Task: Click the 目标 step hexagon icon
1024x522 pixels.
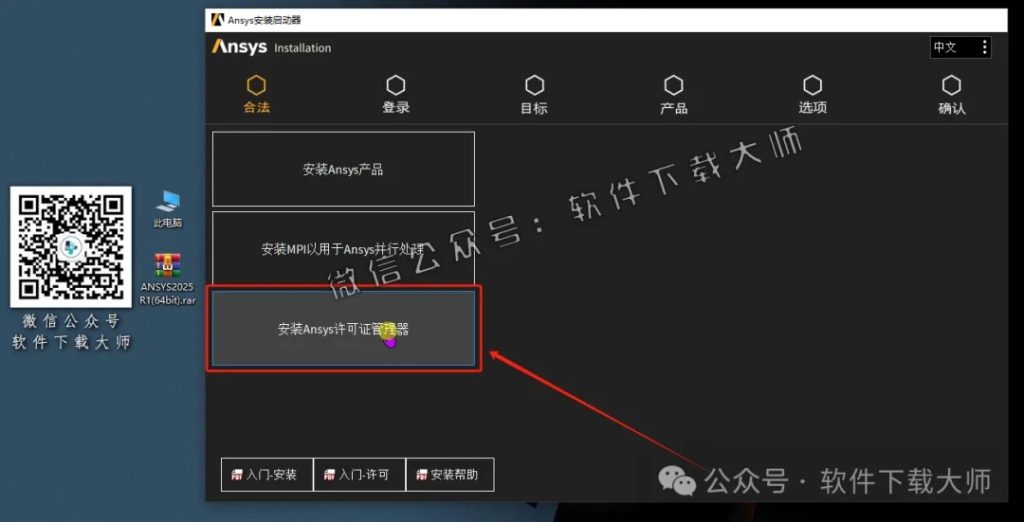Action: tap(534, 85)
